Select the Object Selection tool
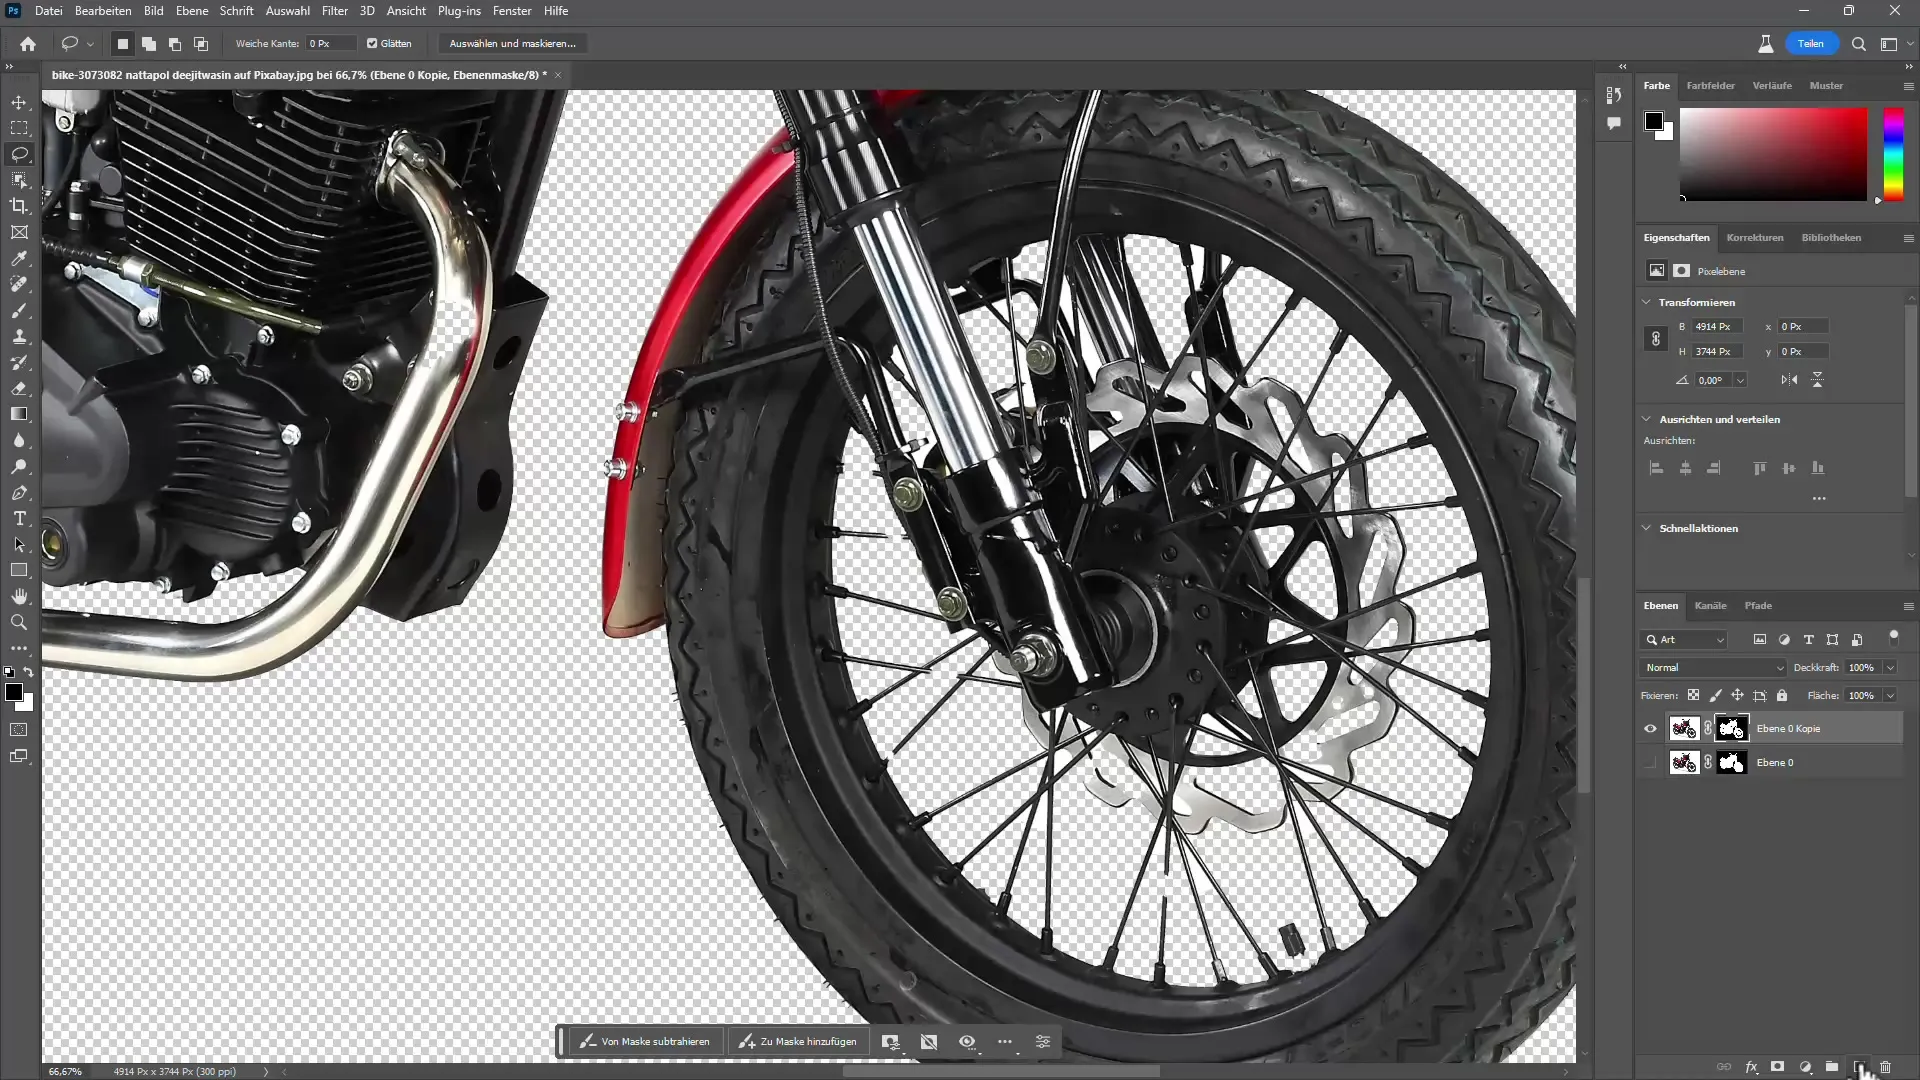 (19, 180)
